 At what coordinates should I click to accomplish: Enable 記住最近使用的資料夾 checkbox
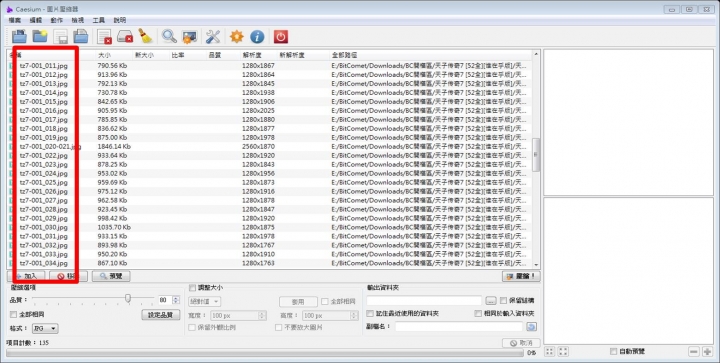370,313
